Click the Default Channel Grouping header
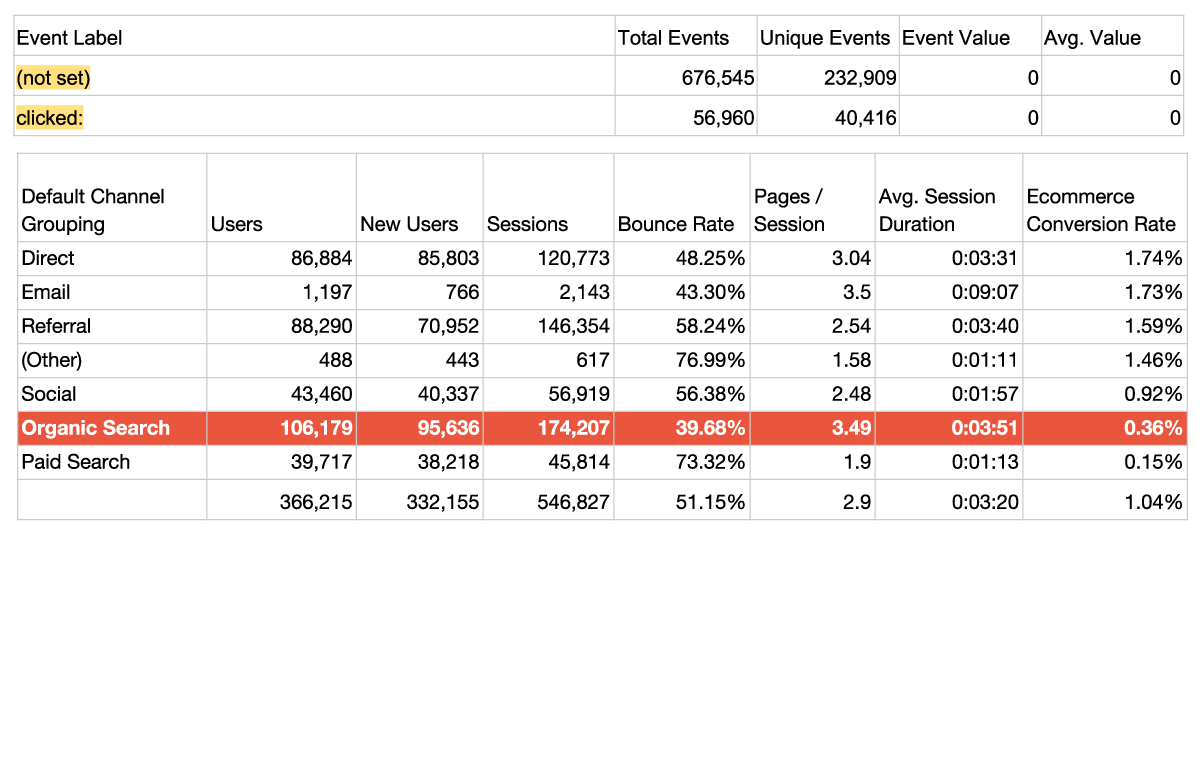 93,210
